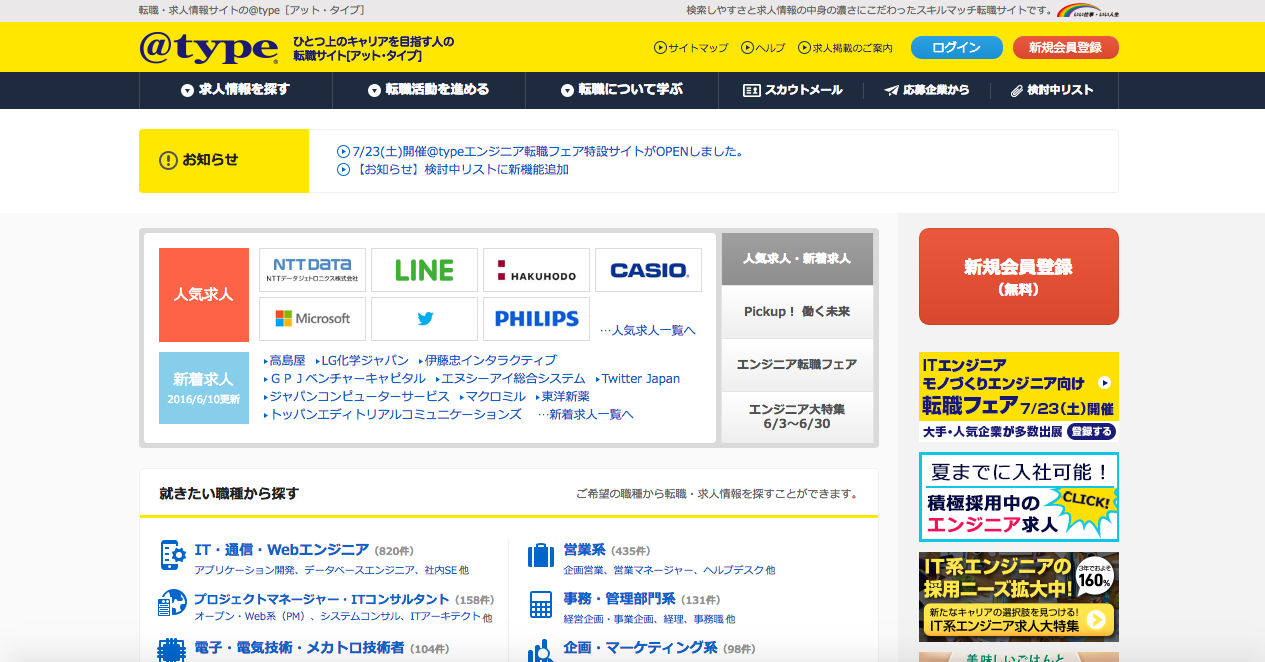1265x662 pixels.
Task: Click the large 新規会員登録（無料） button
Action: [x=1019, y=276]
